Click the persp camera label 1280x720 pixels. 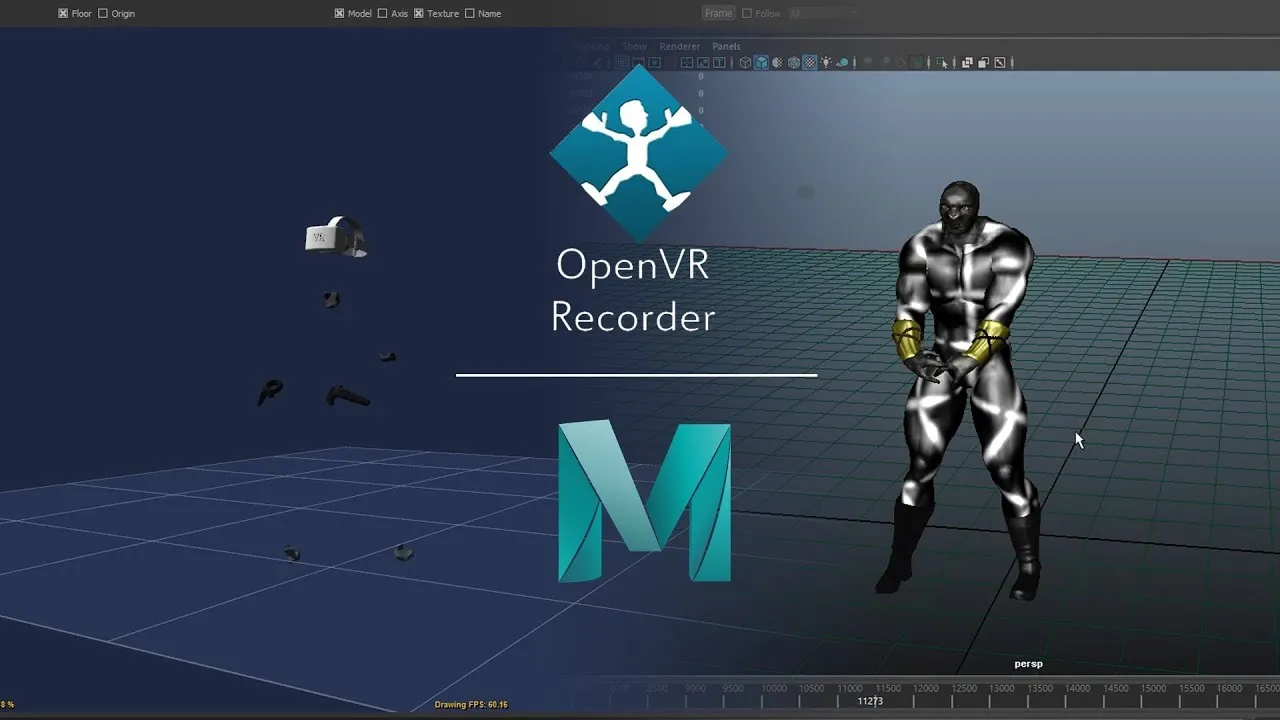pos(1028,664)
